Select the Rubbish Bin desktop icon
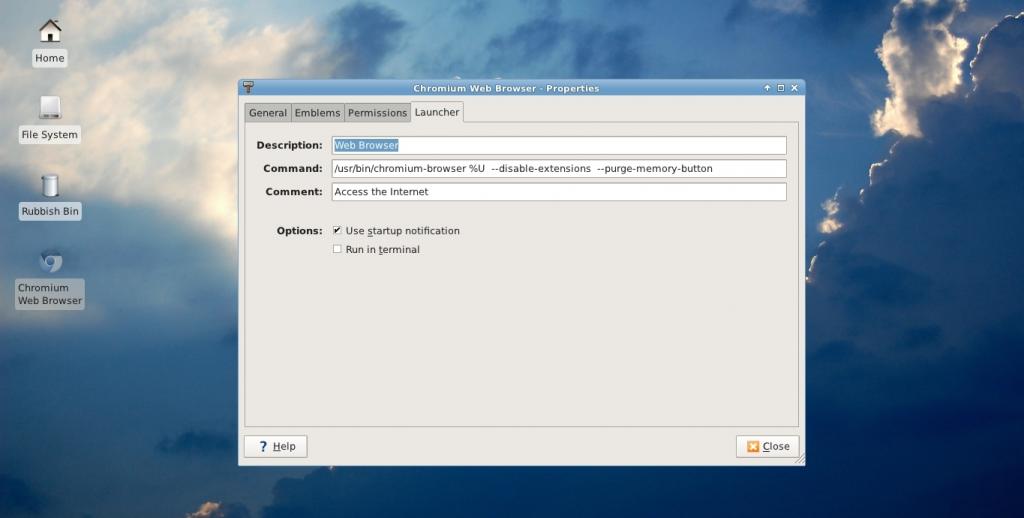Image resolution: width=1024 pixels, height=518 pixels. tap(50, 186)
